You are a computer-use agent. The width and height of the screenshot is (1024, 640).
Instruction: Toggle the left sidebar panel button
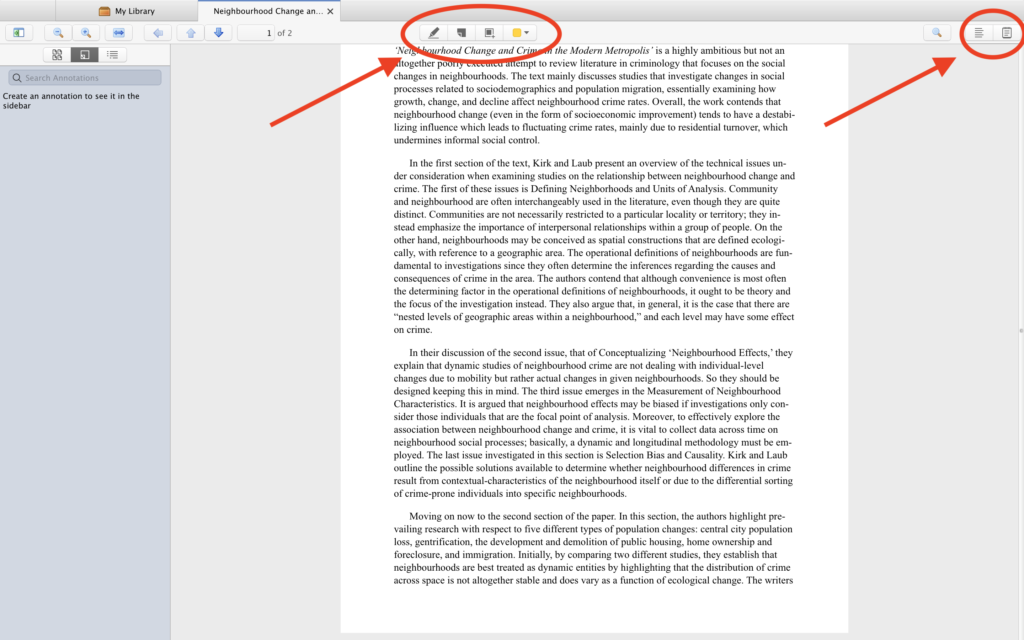click(x=19, y=33)
